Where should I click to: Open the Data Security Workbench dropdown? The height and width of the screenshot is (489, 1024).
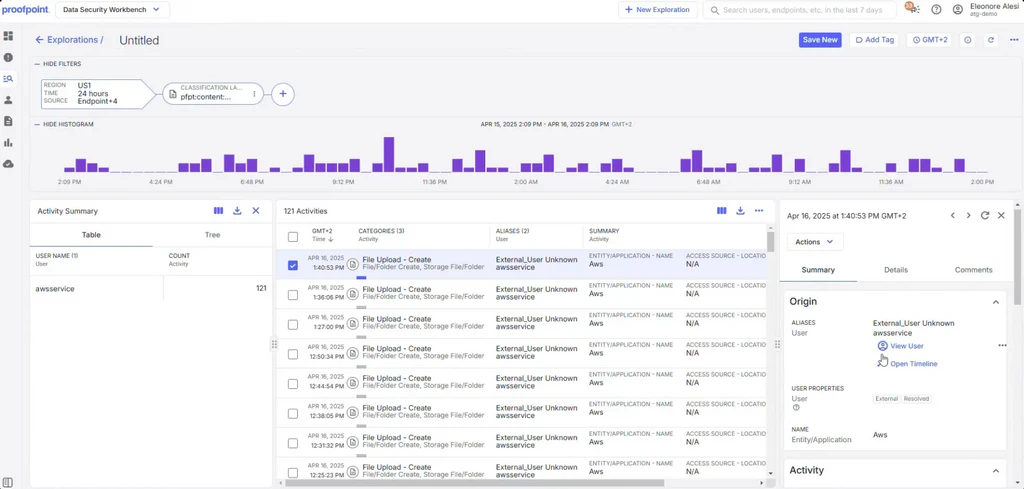coord(112,10)
